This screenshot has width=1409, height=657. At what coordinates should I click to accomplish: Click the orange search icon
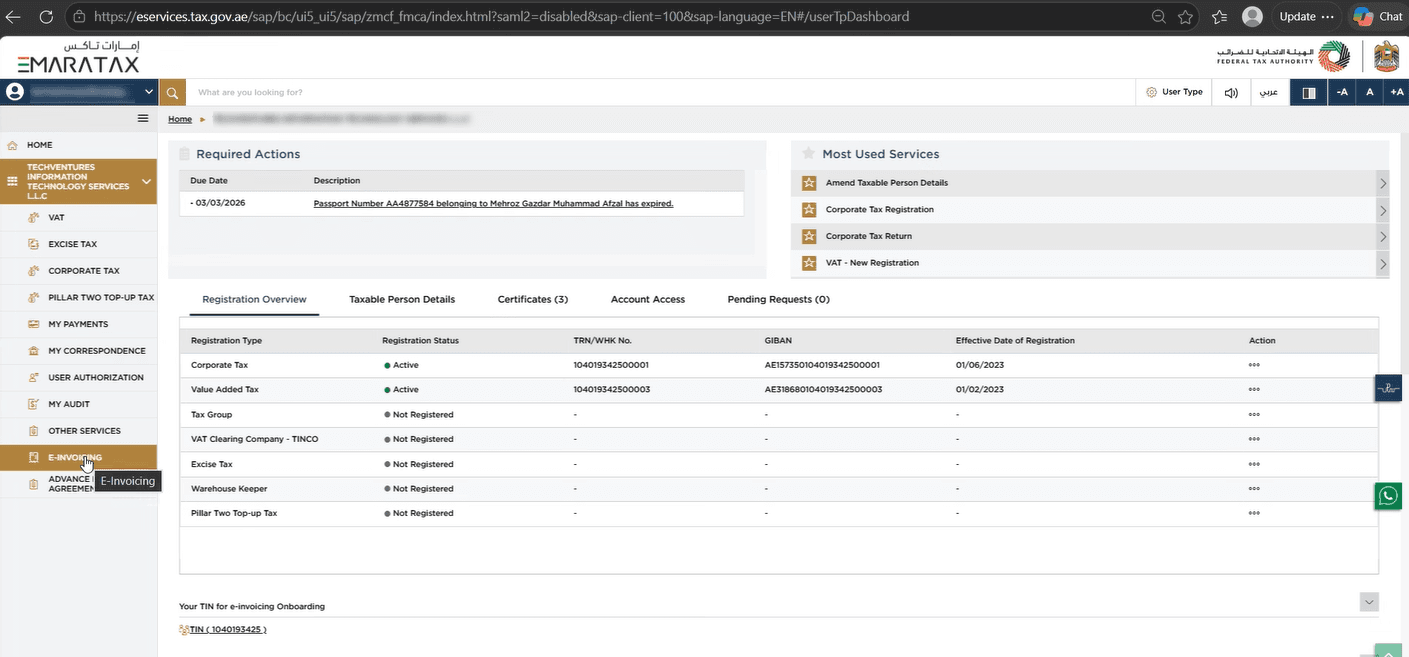(x=172, y=92)
